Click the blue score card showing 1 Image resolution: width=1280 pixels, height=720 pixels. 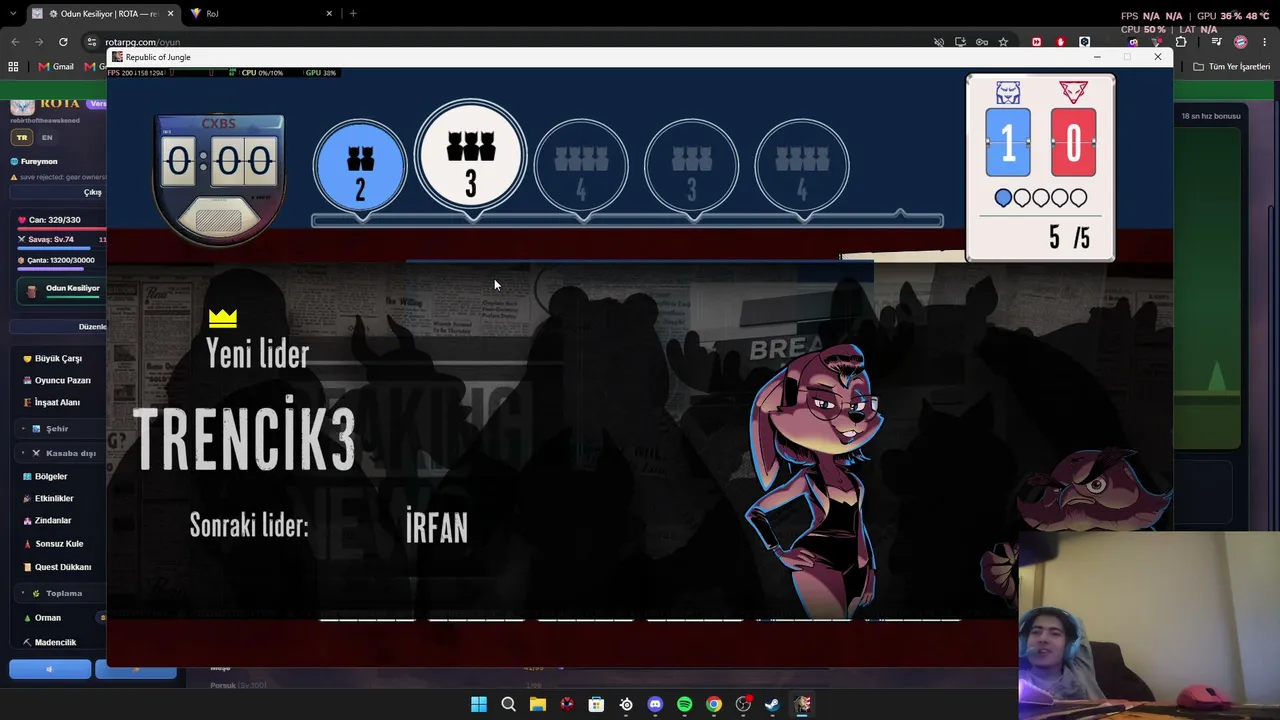[x=1008, y=143]
